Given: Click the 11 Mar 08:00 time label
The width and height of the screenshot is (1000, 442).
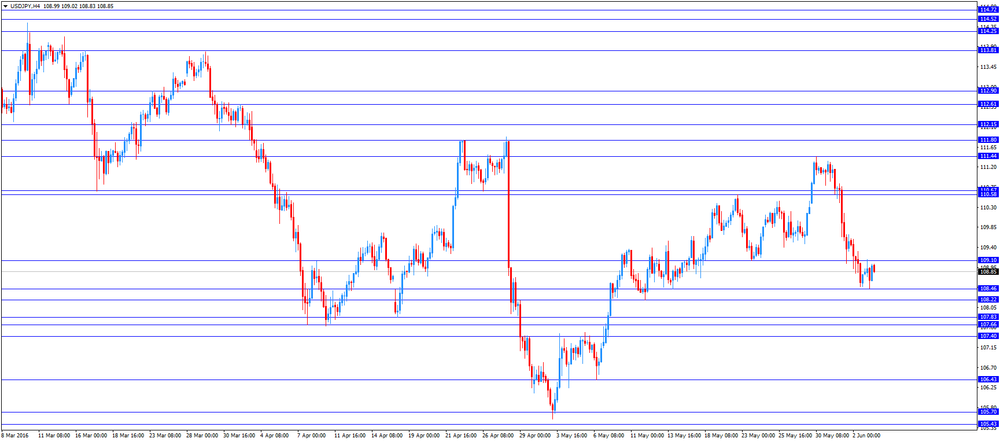Looking at the screenshot, I should click(x=54, y=436).
